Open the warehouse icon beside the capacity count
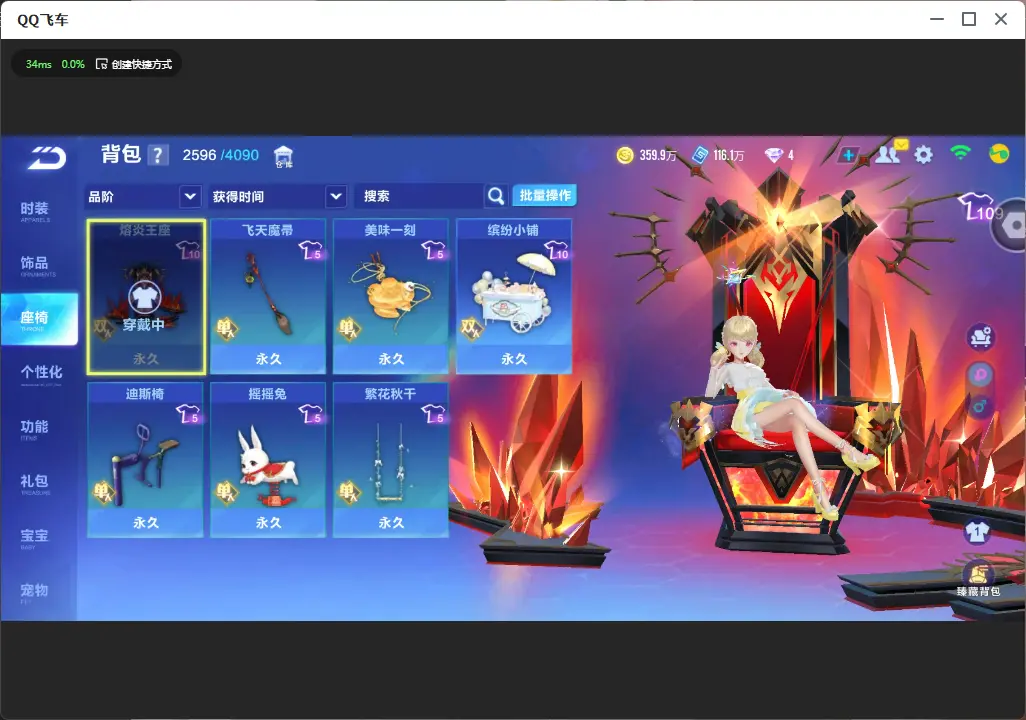The height and width of the screenshot is (720, 1026). [x=283, y=156]
